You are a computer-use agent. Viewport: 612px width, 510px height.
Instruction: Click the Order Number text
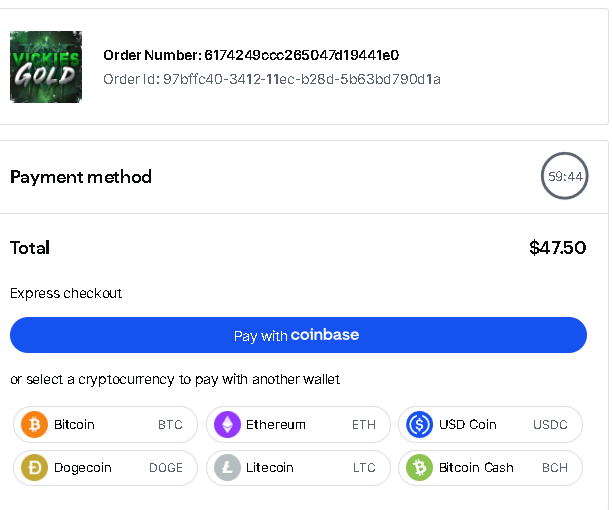point(251,55)
